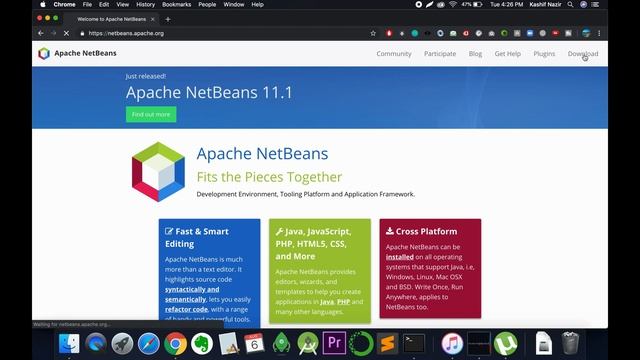The width and height of the screenshot is (640, 360).
Task: Open Safari from the dock
Action: 149,343
